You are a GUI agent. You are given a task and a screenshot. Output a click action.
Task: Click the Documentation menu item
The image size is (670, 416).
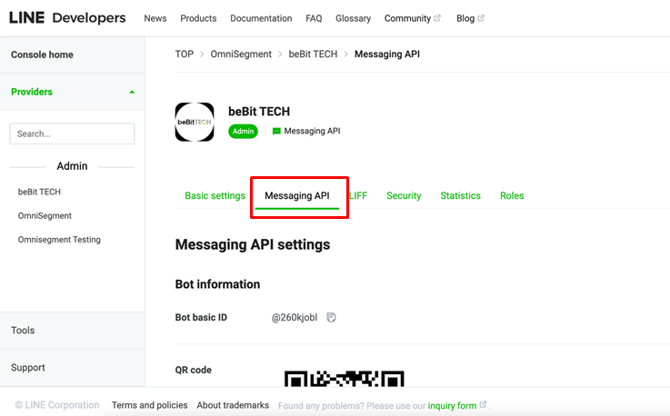(x=261, y=18)
